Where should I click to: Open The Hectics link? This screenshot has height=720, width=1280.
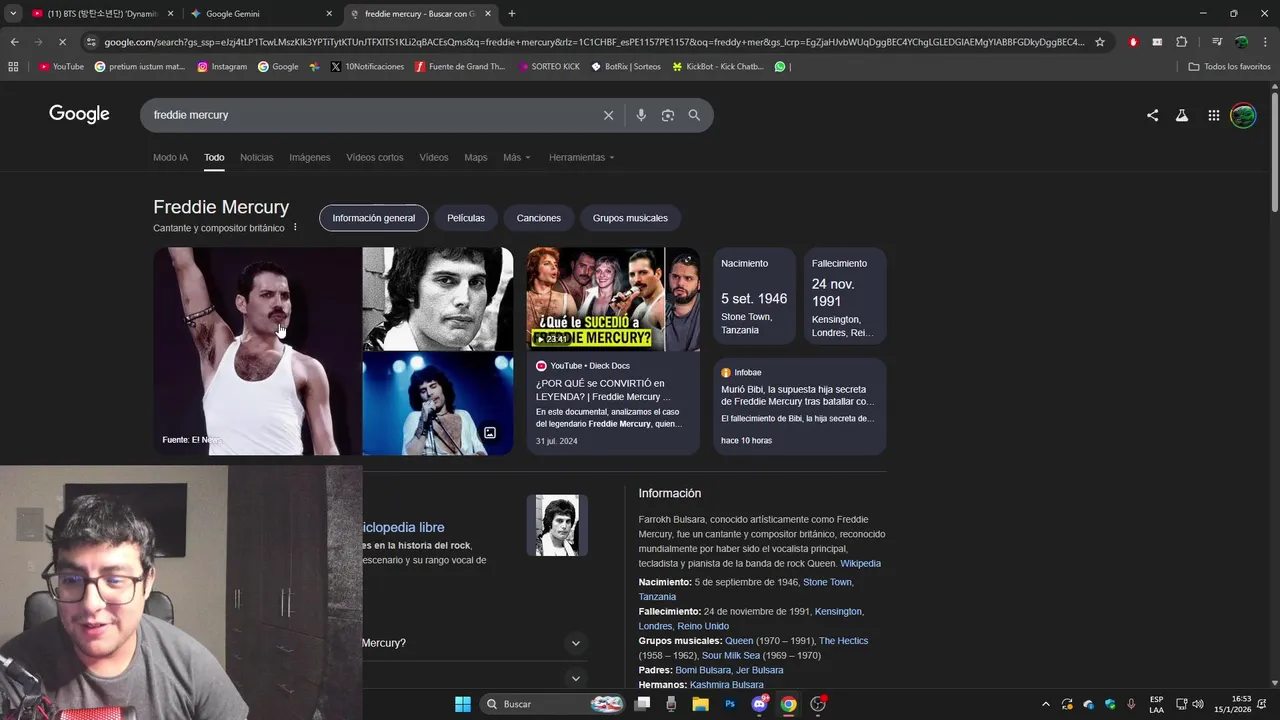(843, 641)
